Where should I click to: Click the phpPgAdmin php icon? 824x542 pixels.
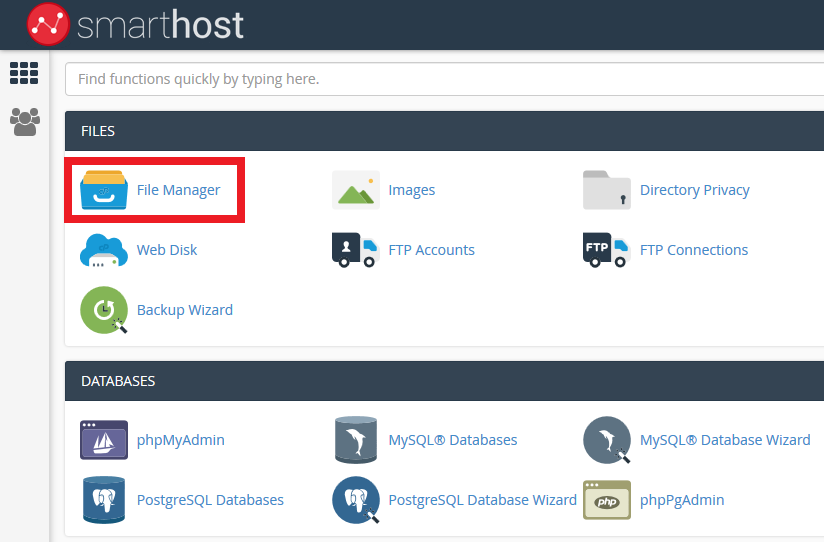tap(607, 500)
